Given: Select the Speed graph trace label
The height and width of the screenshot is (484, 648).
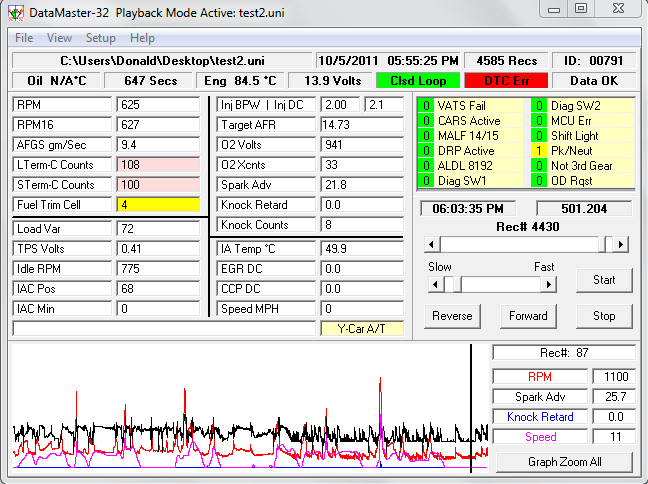Looking at the screenshot, I should 540,437.
